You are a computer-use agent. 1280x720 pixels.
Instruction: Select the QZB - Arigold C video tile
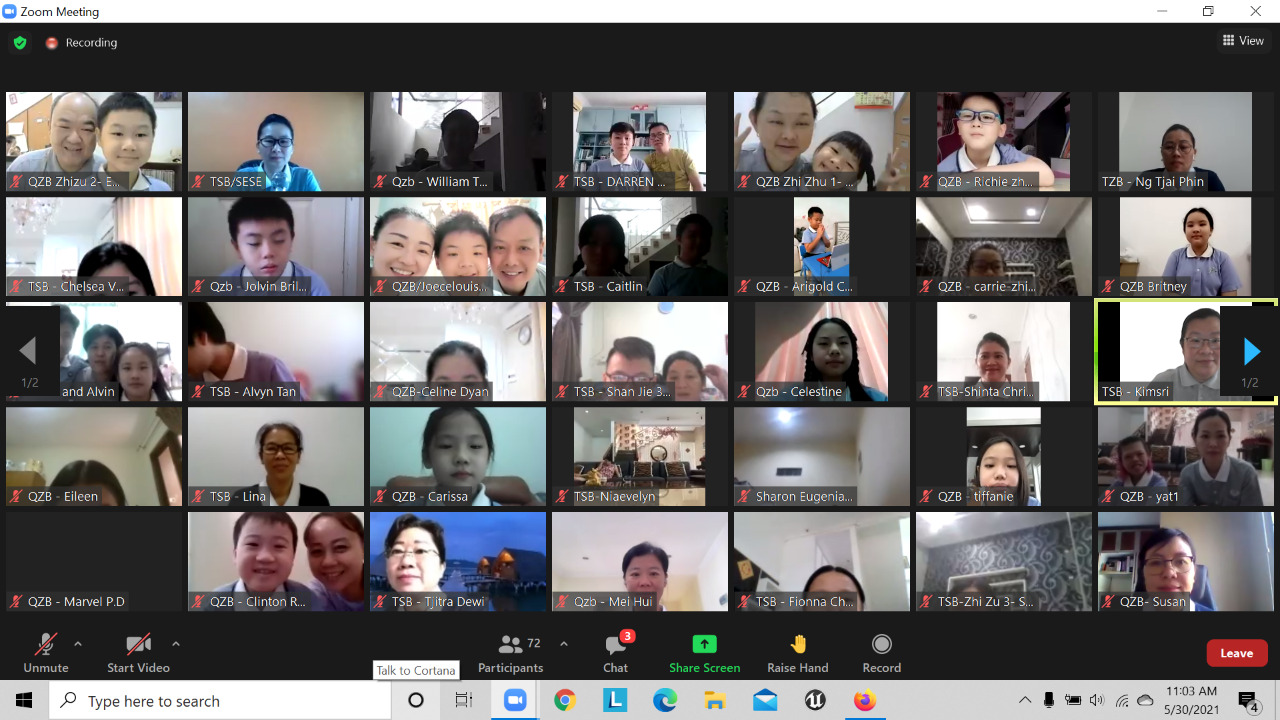822,247
